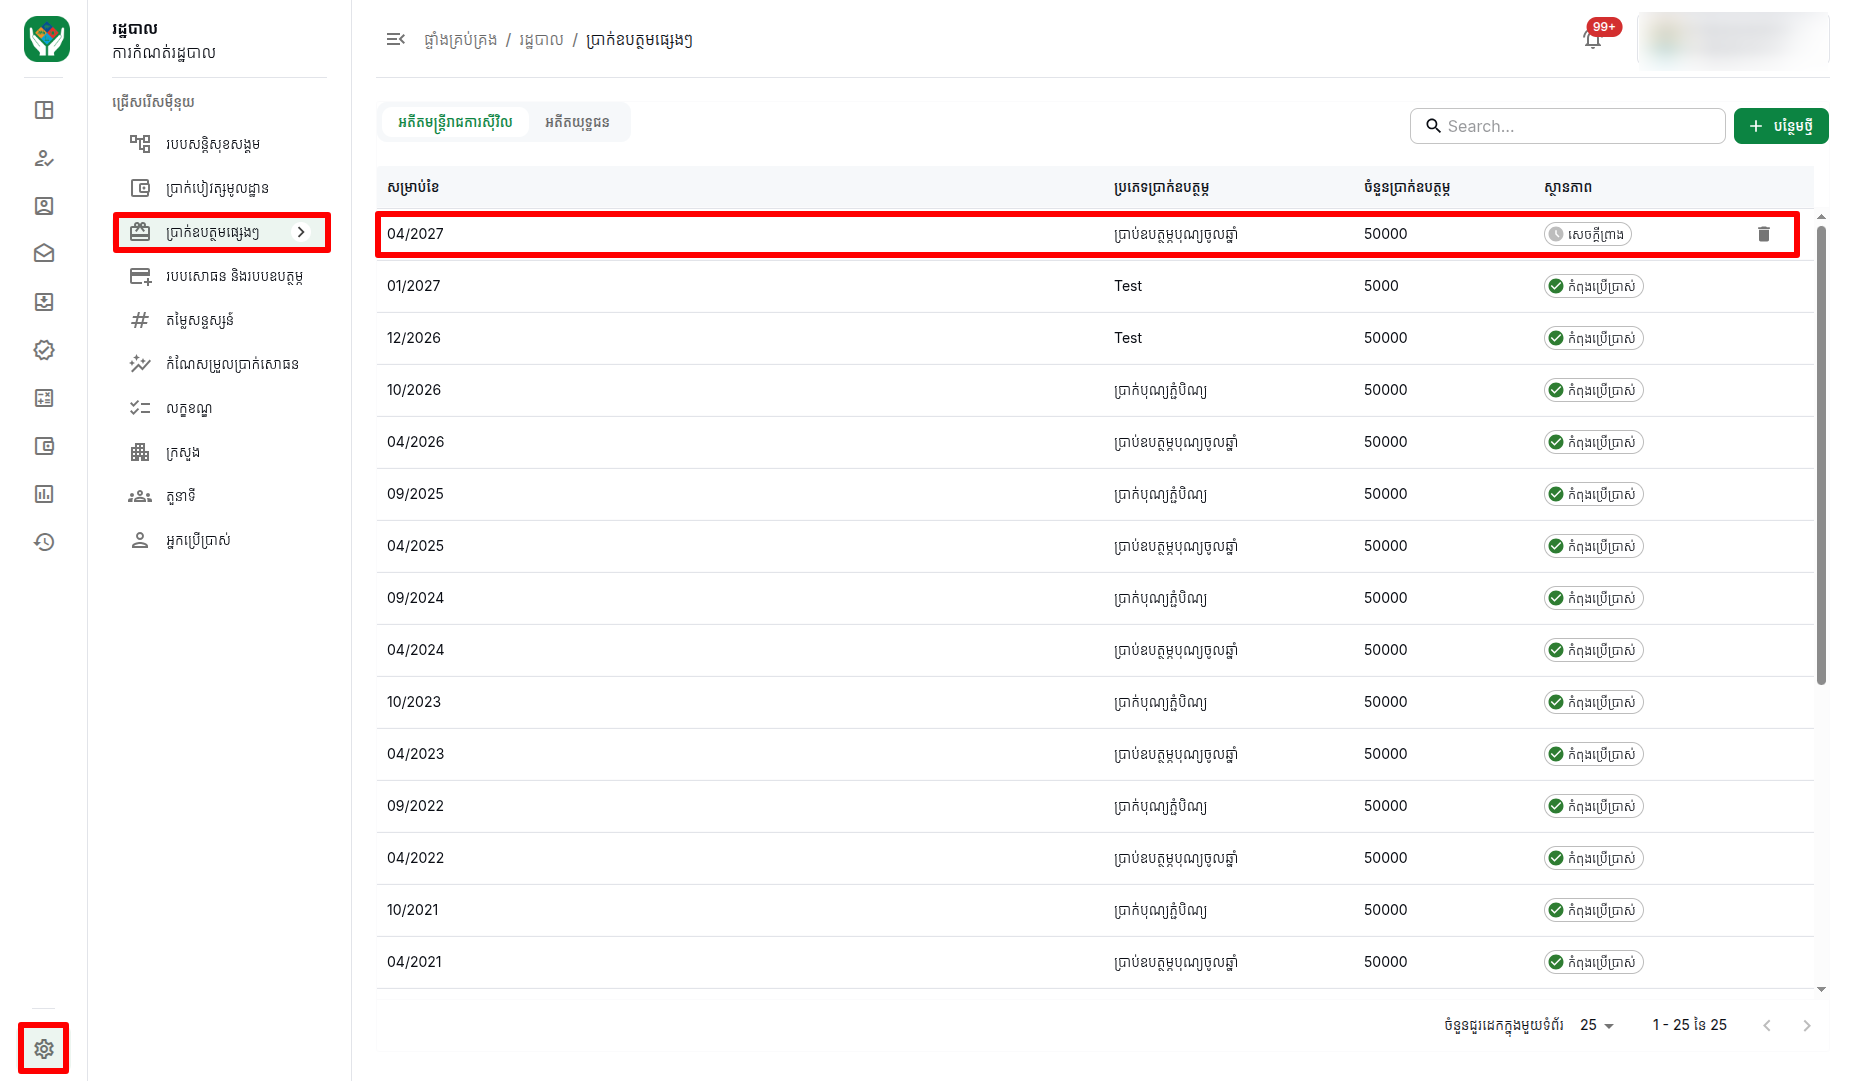Open the checklist-icon menu item លក្ខខណ្ឌ
This screenshot has width=1854, height=1081.
point(220,408)
